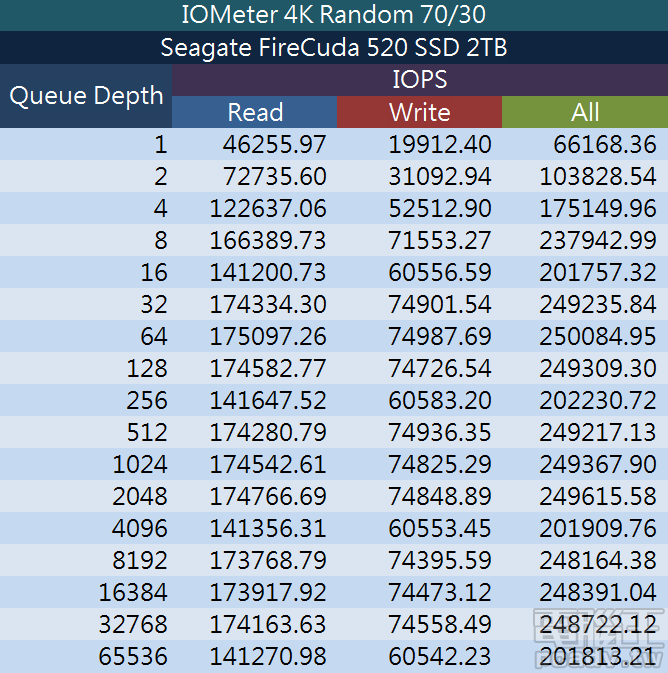Click read value 72735.60
The height and width of the screenshot is (673, 668).
coord(274,176)
